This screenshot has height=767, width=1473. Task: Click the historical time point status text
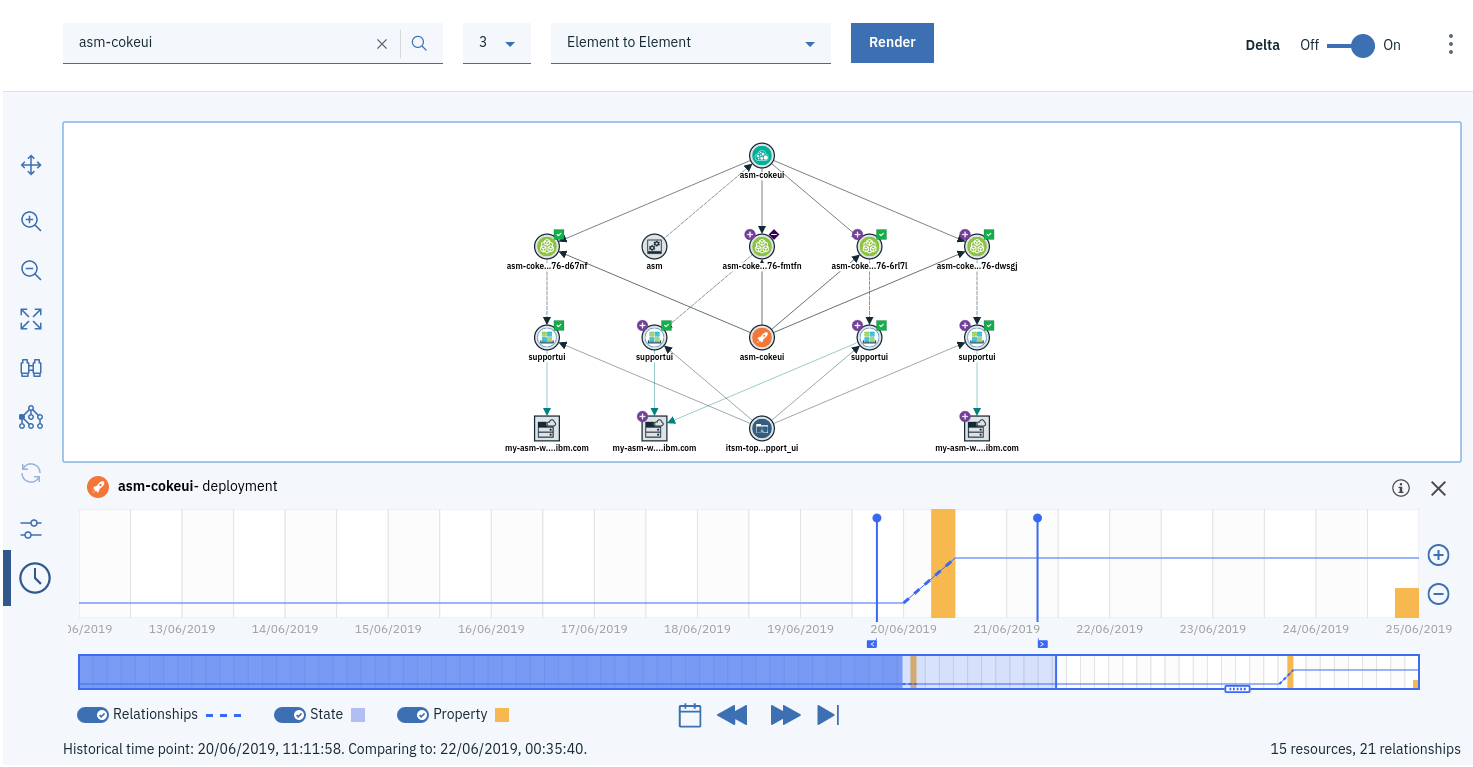325,749
